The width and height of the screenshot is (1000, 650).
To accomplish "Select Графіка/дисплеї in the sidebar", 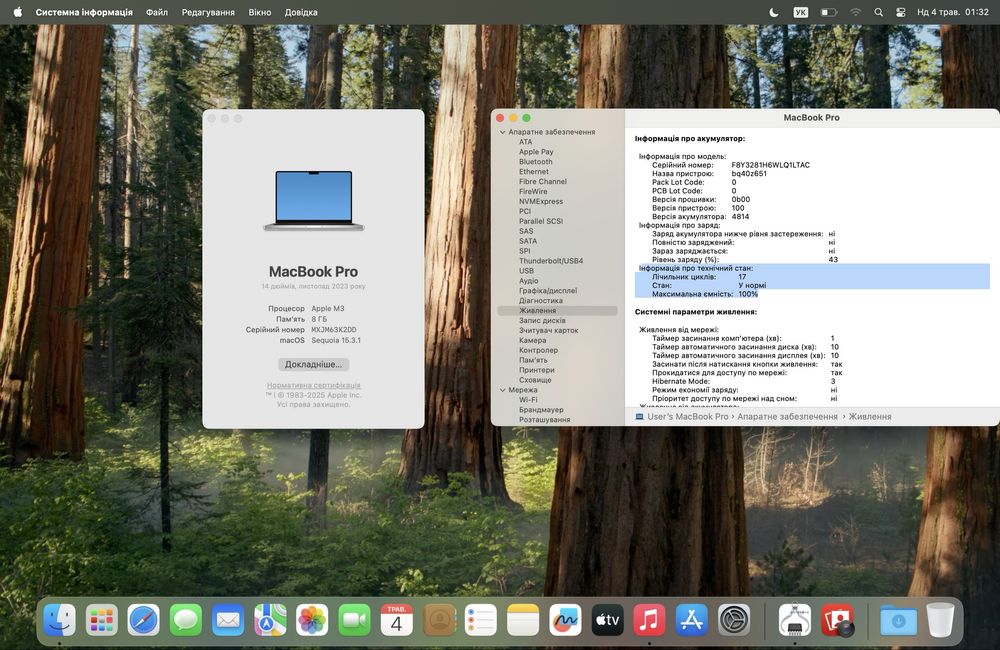I will tap(548, 291).
